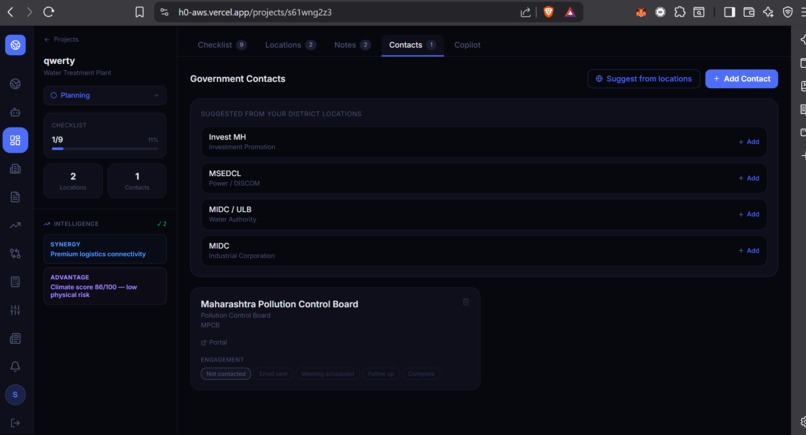This screenshot has width=806, height=435.
Task: Set engagement to Email sent
Action: pos(273,374)
